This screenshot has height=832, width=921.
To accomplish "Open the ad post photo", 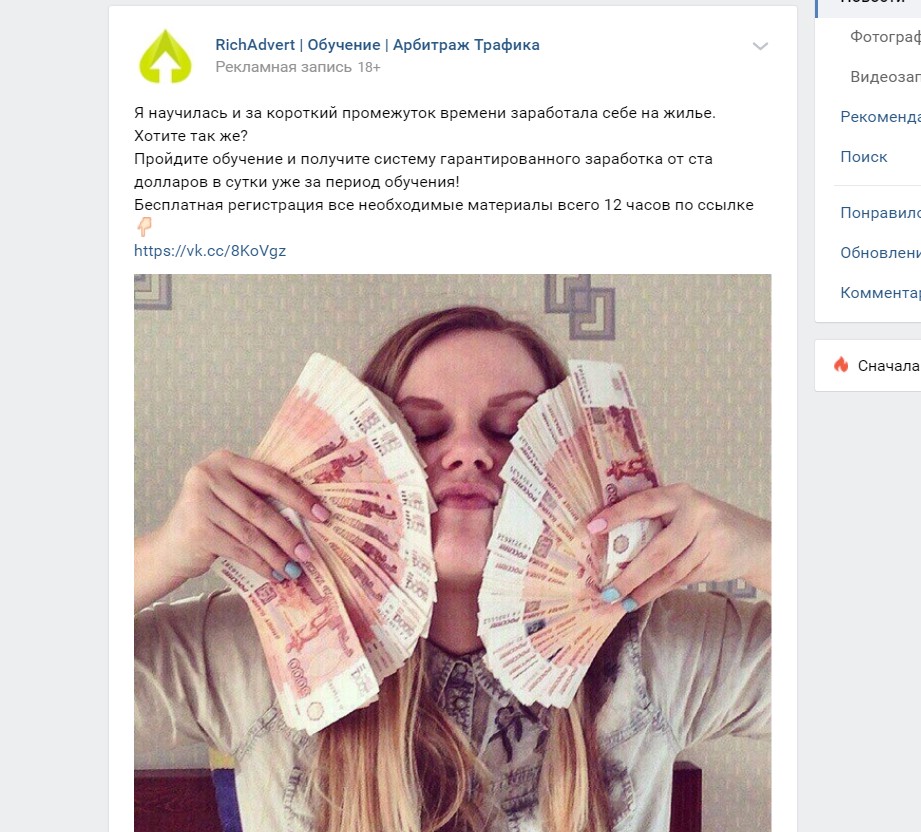I will coord(452,553).
